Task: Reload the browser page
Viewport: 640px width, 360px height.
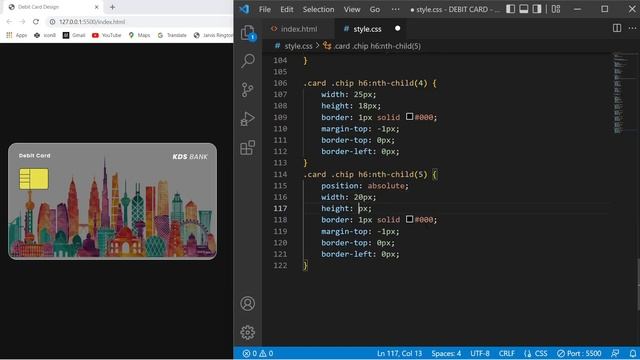Action: [36, 22]
